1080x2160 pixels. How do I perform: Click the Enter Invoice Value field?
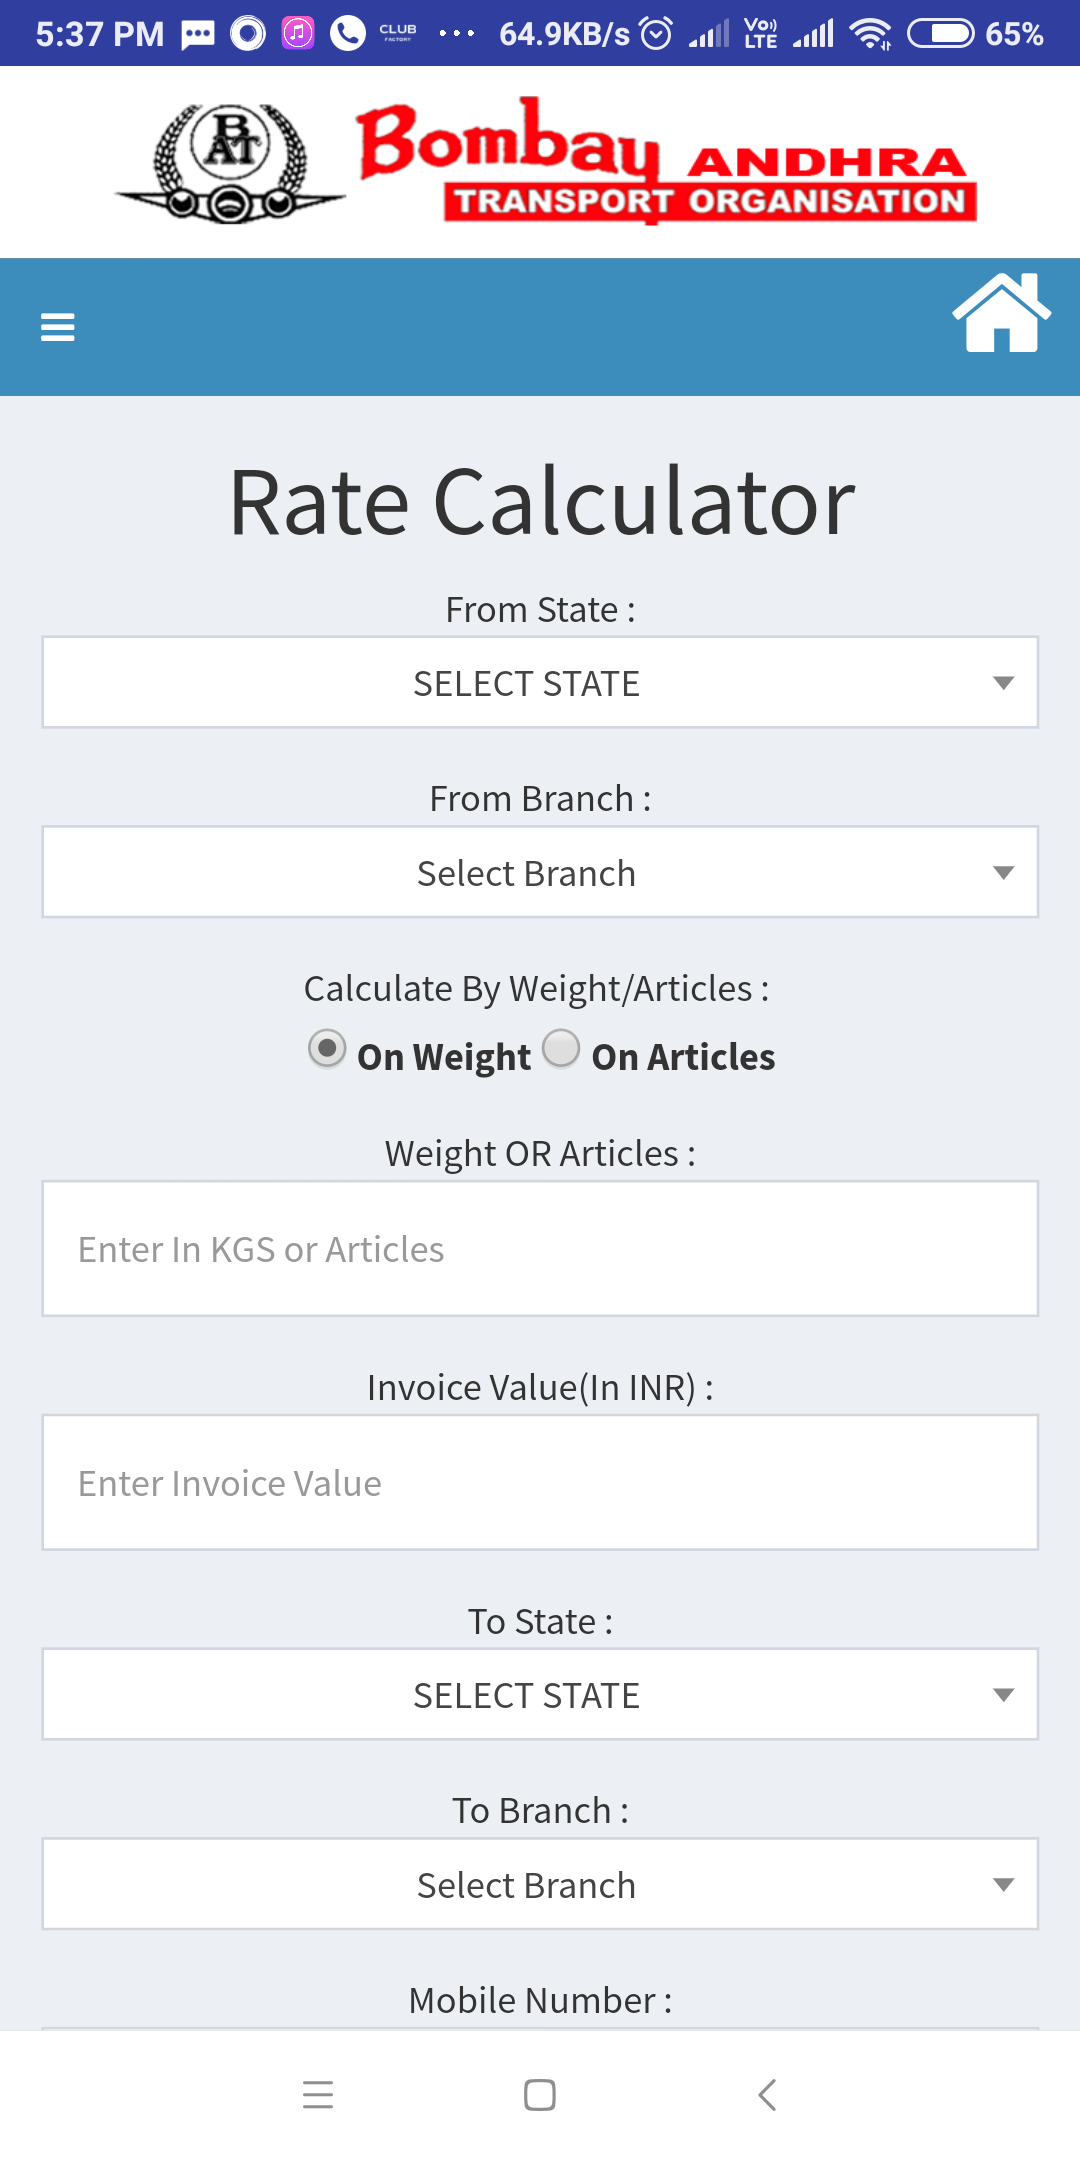(540, 1483)
